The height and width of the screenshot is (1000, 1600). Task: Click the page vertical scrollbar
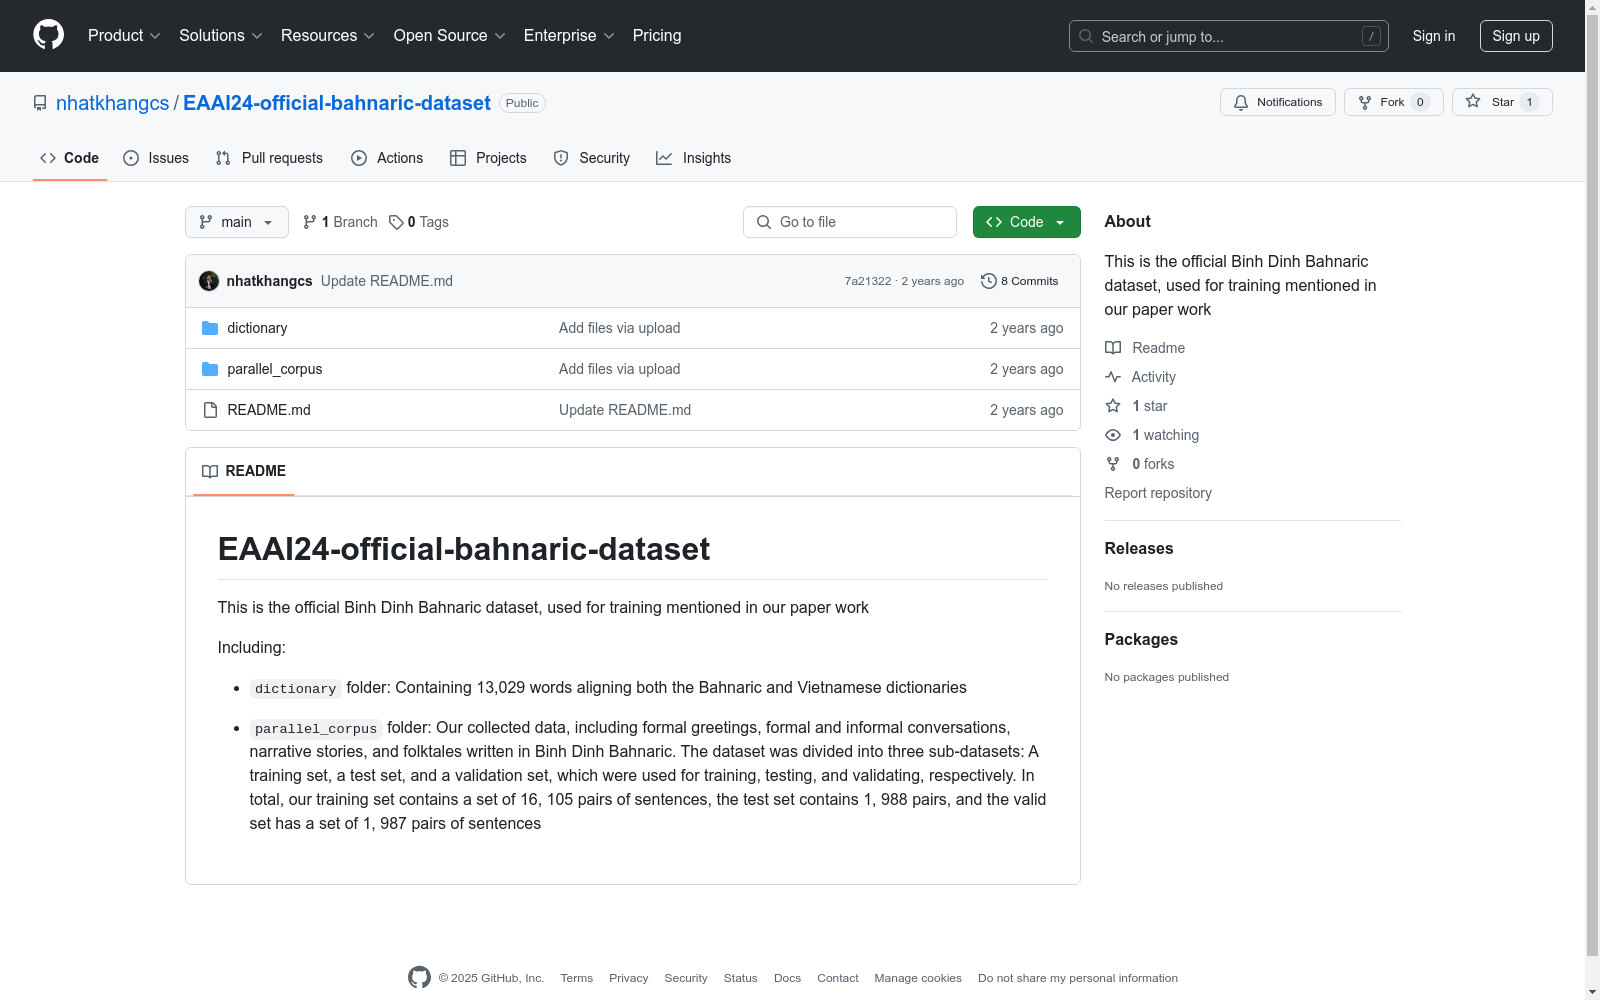tap(1592, 500)
